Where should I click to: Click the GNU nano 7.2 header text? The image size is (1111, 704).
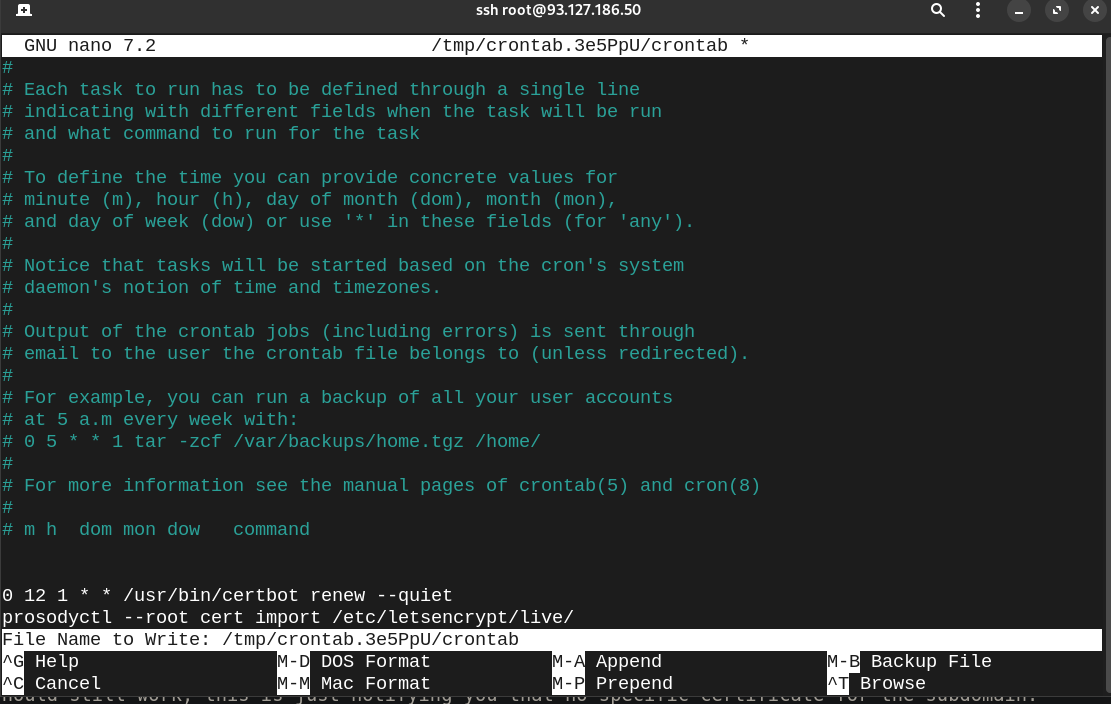[90, 45]
